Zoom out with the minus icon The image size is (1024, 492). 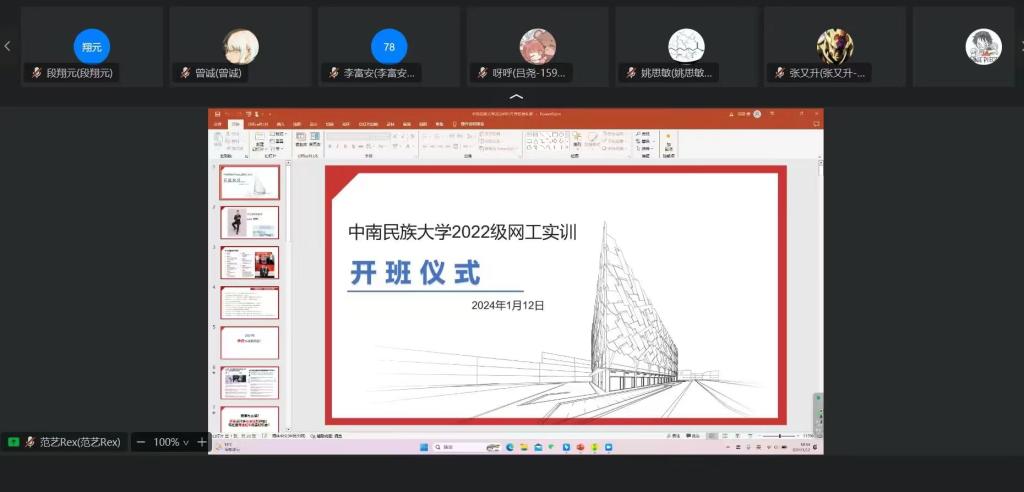141,442
